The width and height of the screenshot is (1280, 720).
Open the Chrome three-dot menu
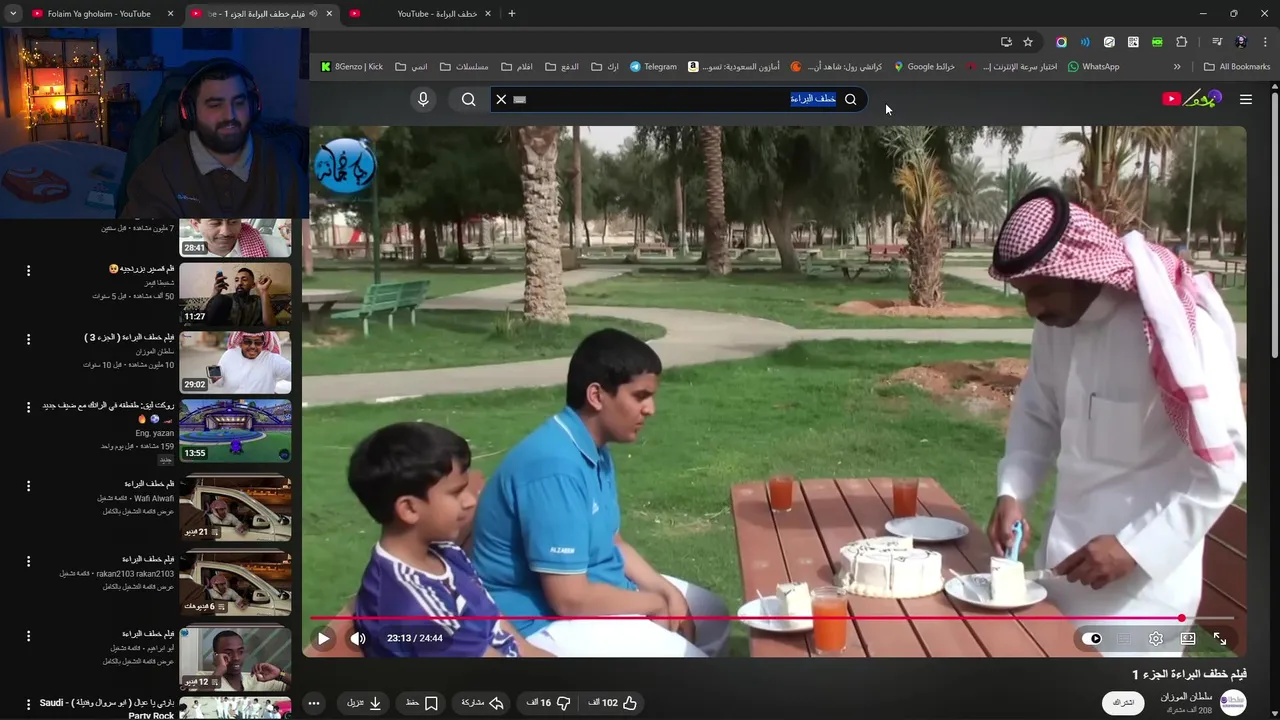tap(1266, 42)
